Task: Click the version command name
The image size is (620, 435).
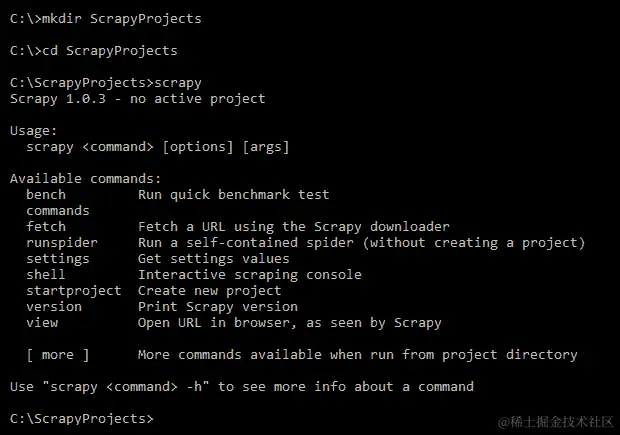Action: (54, 307)
